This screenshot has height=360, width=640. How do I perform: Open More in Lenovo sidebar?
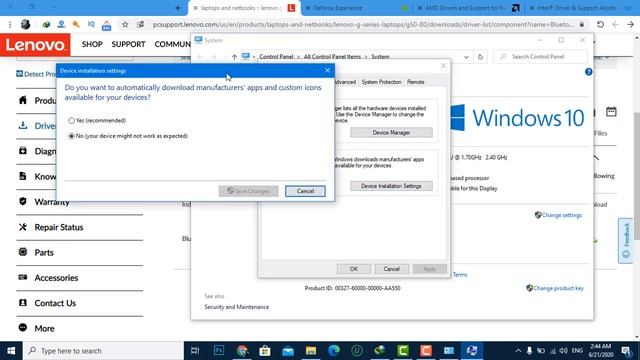point(44,329)
